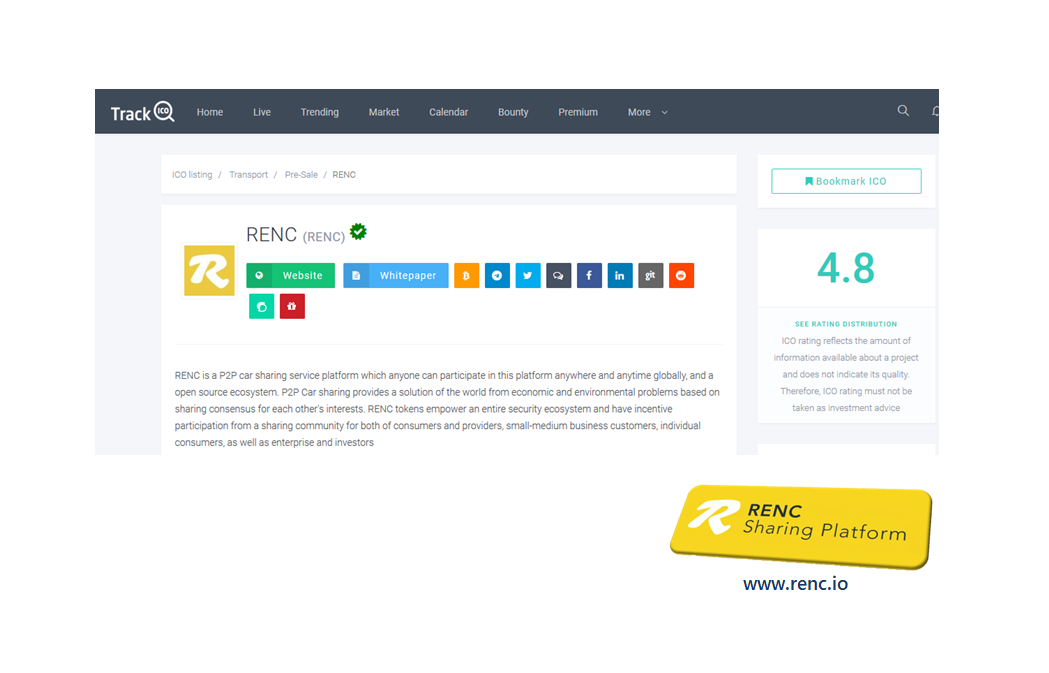Expand the More menu chevron
The width and height of the screenshot is (1049, 673).
664,112
